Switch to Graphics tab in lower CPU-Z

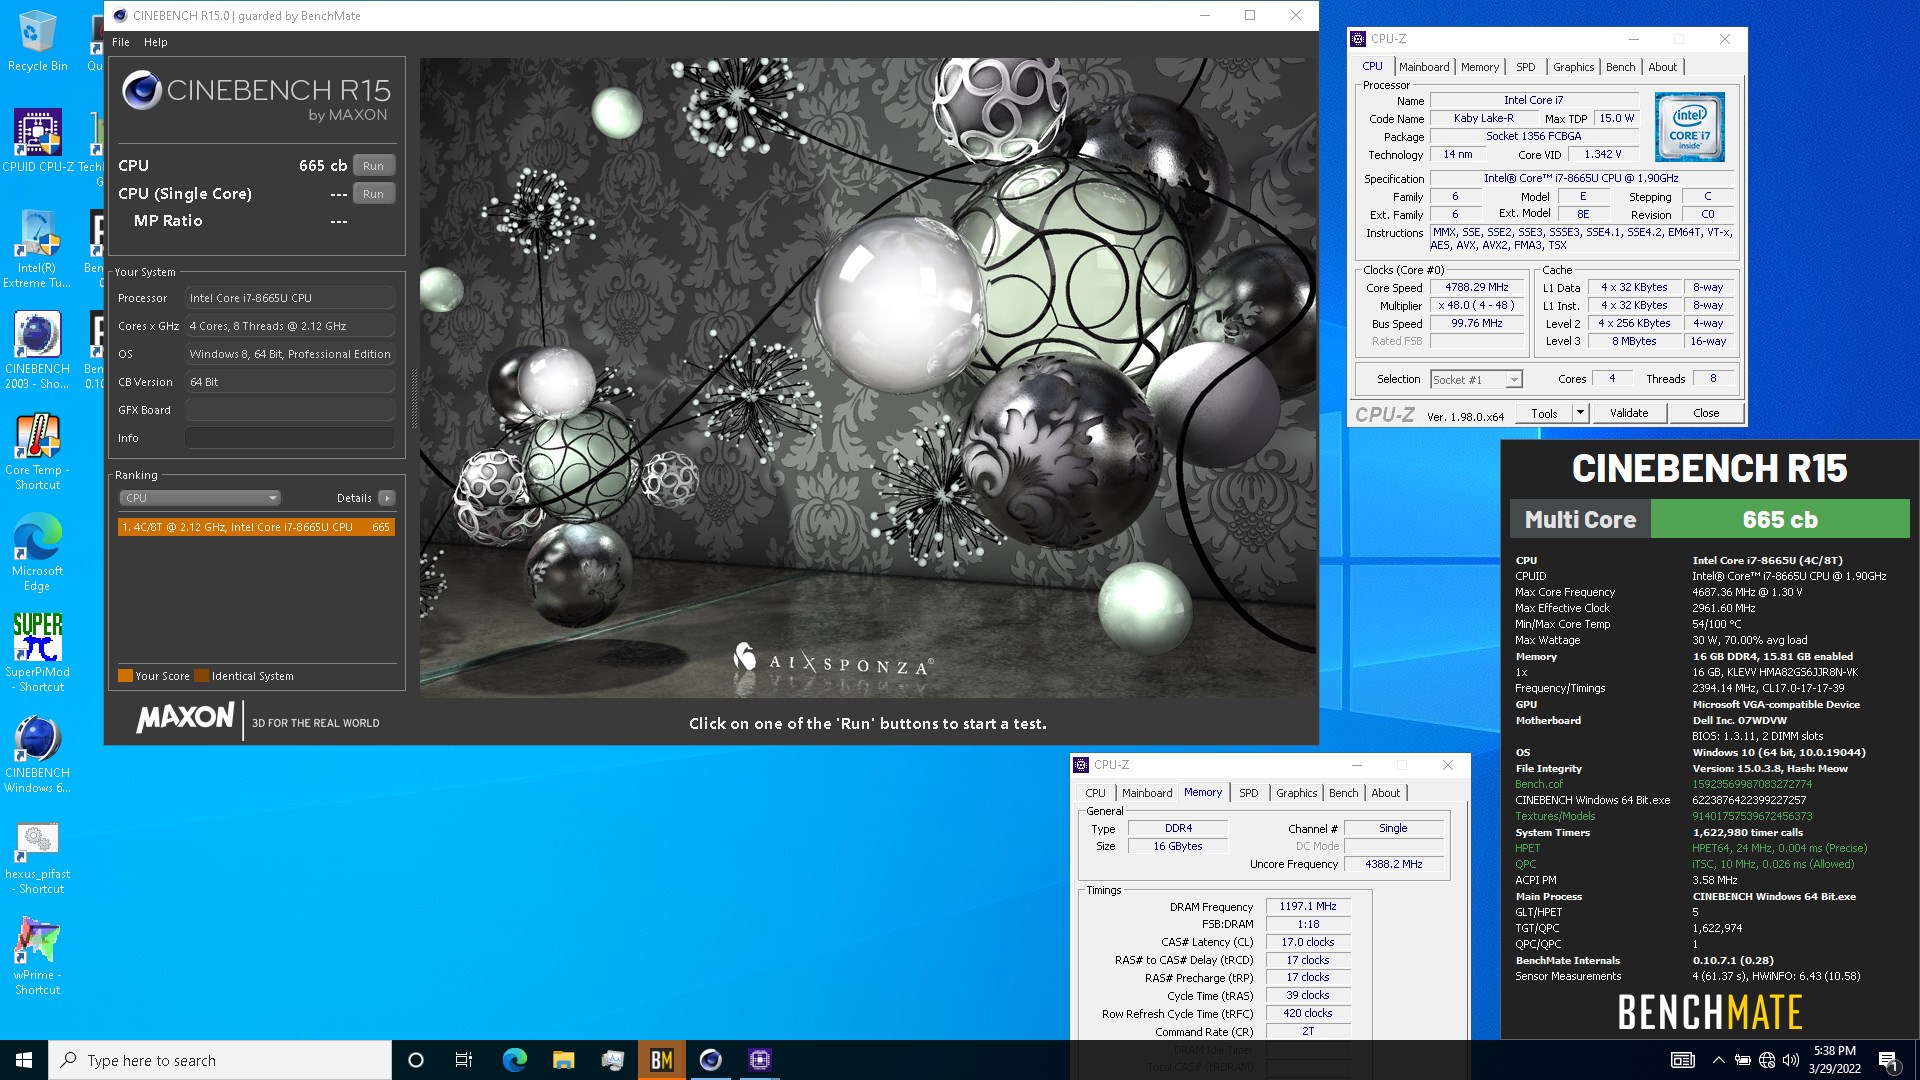pyautogui.click(x=1296, y=793)
